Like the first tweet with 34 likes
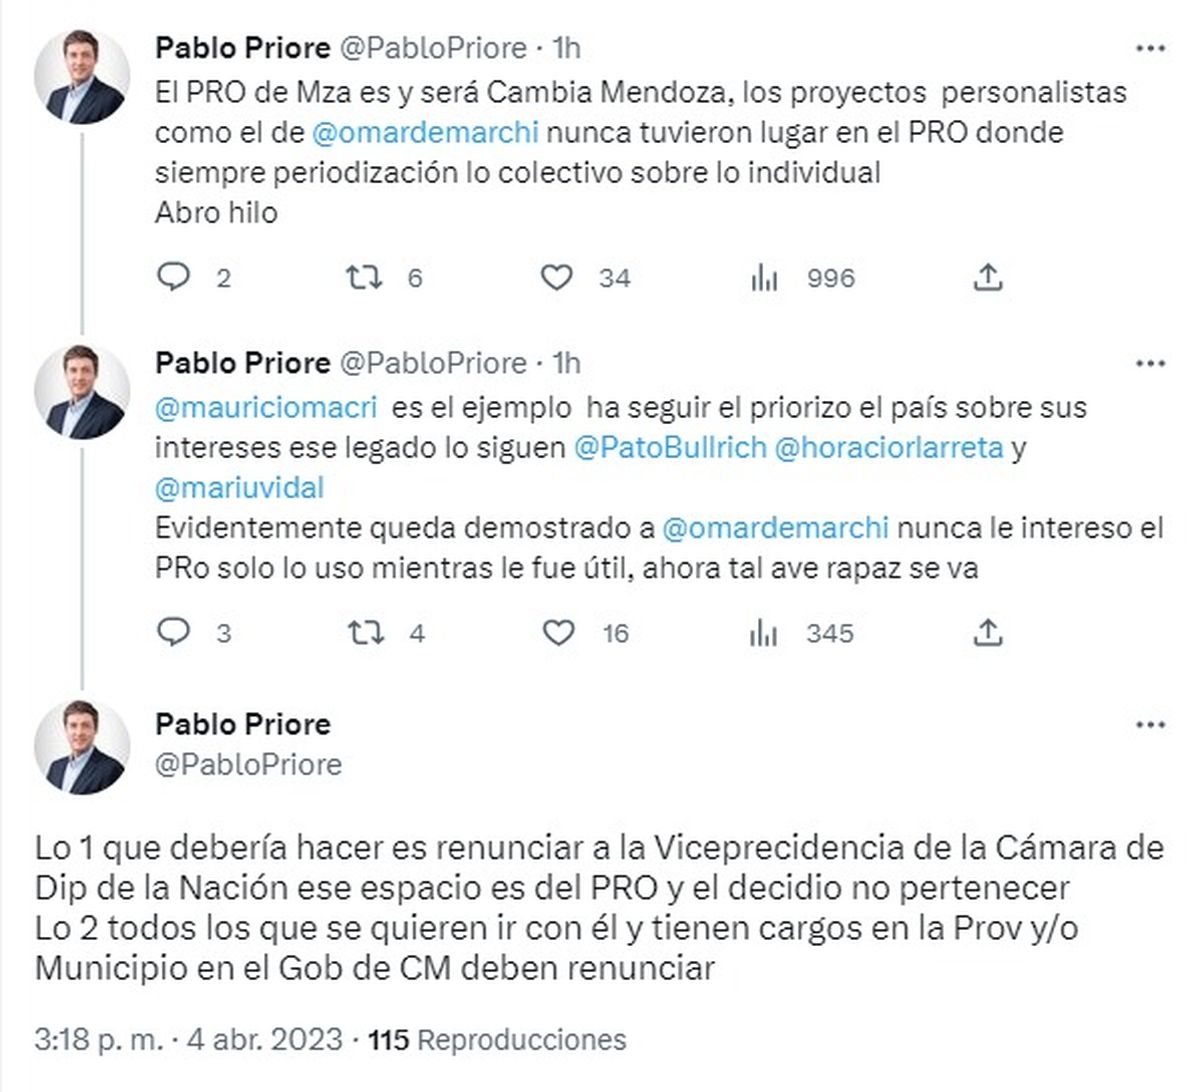The image size is (1200, 1092). tap(556, 277)
